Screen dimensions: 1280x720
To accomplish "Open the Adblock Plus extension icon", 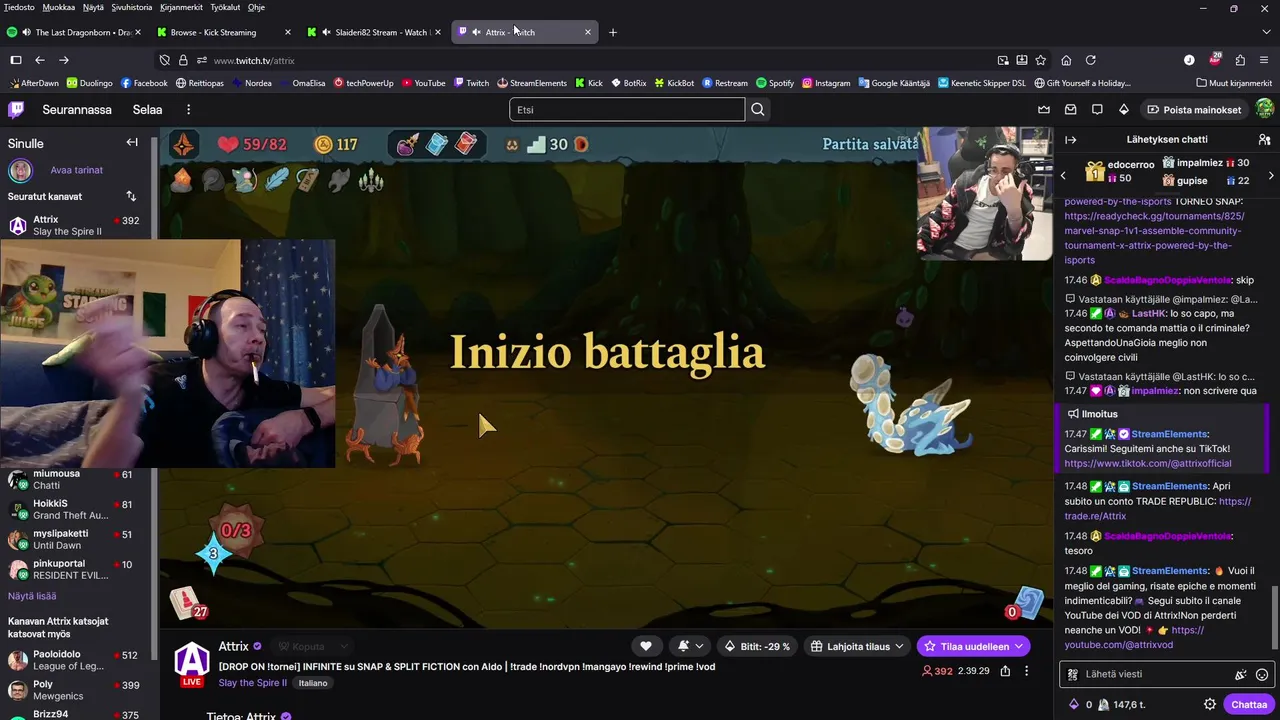I will click(x=1215, y=60).
